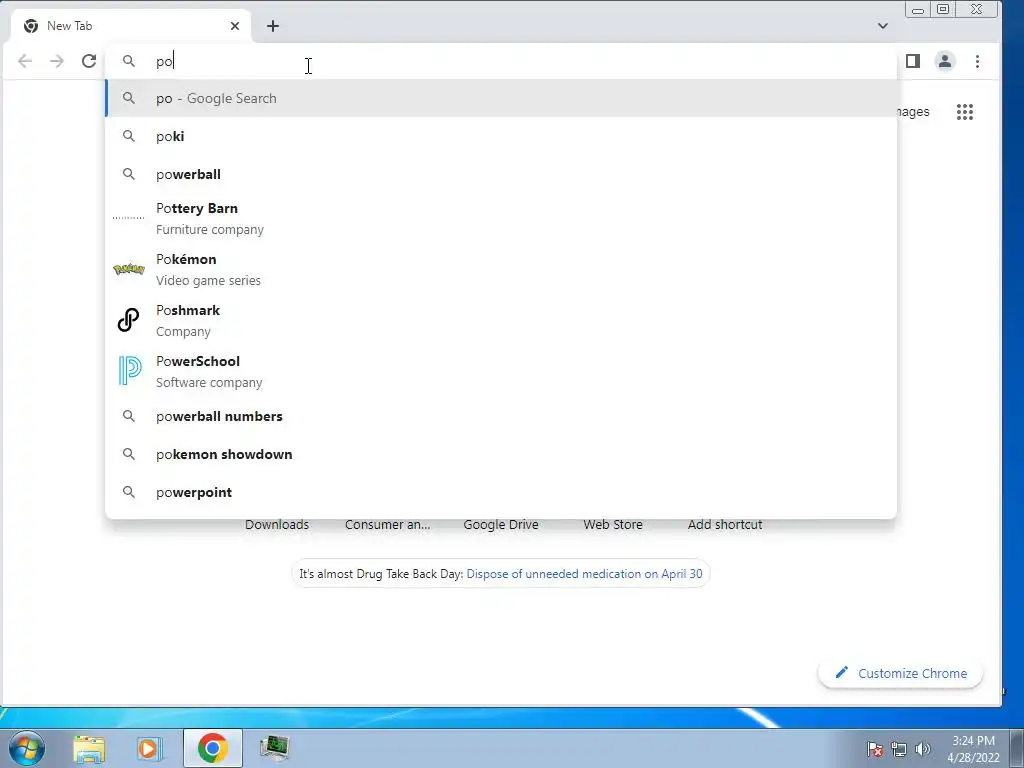
Task: Open the Windows Start menu
Action: [27, 748]
